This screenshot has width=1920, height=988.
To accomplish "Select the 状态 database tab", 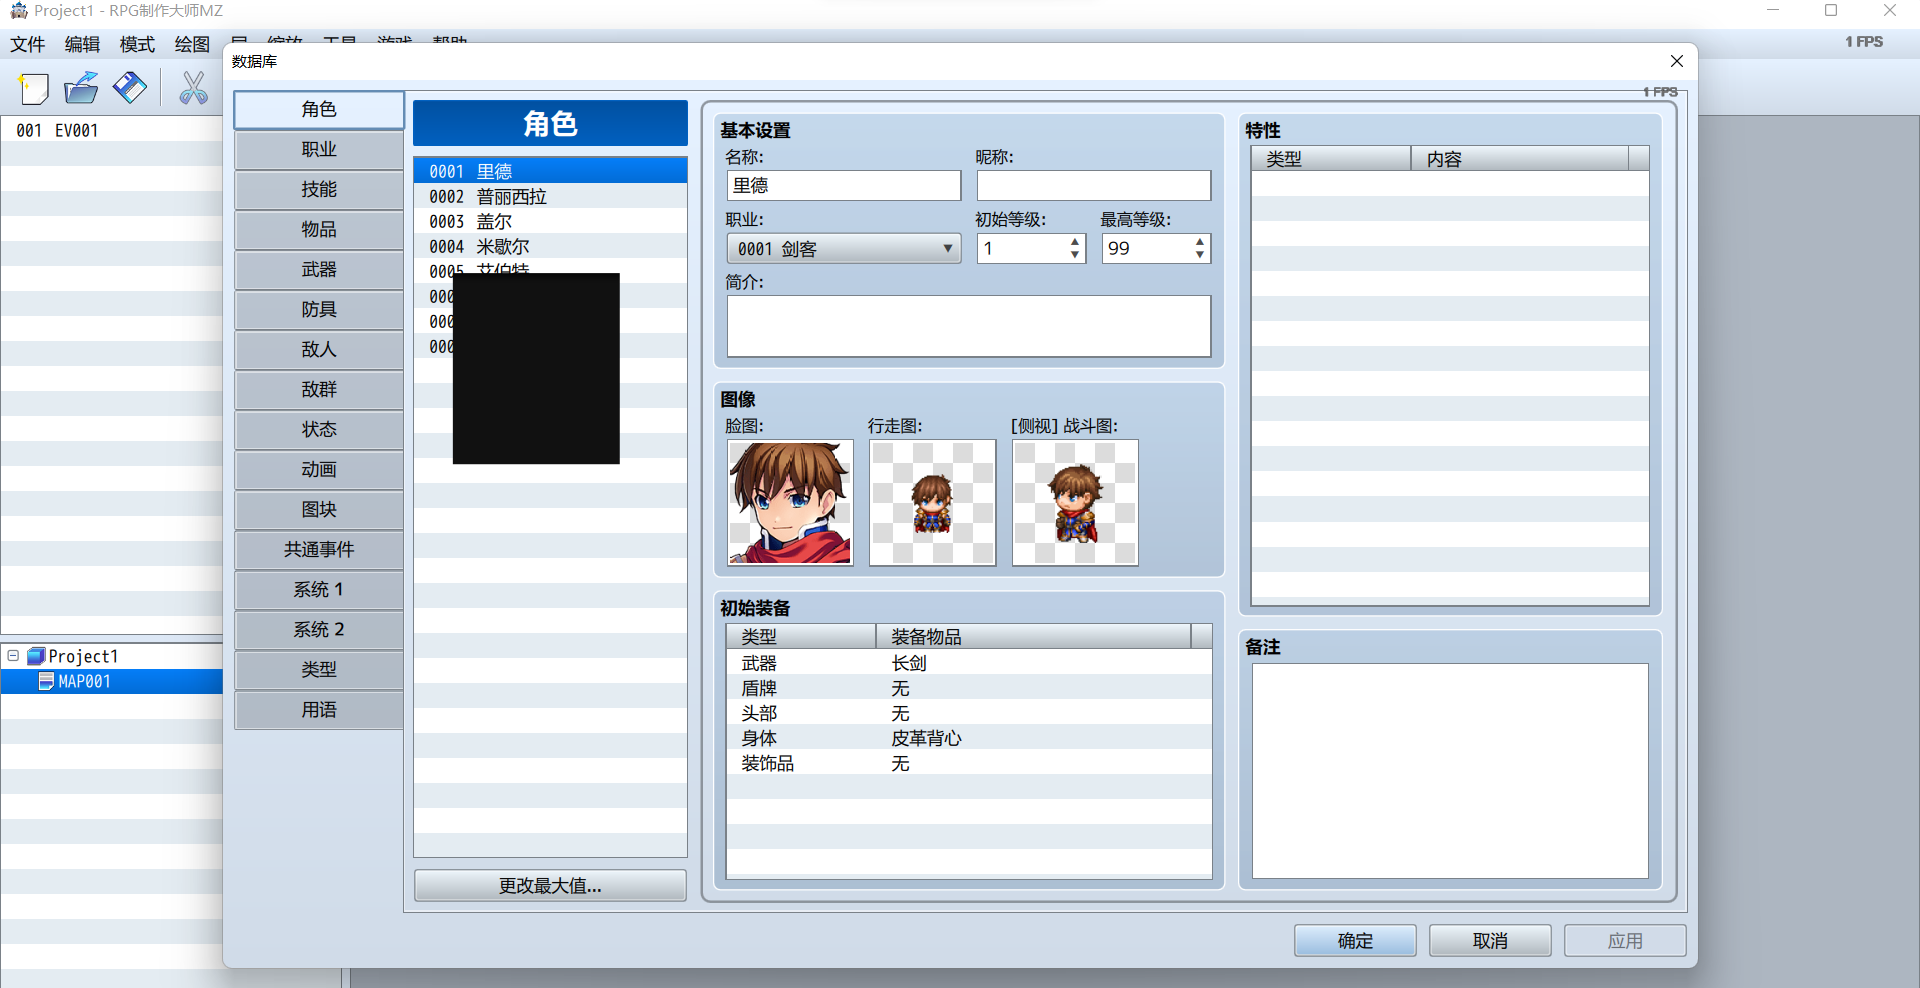I will pos(319,430).
